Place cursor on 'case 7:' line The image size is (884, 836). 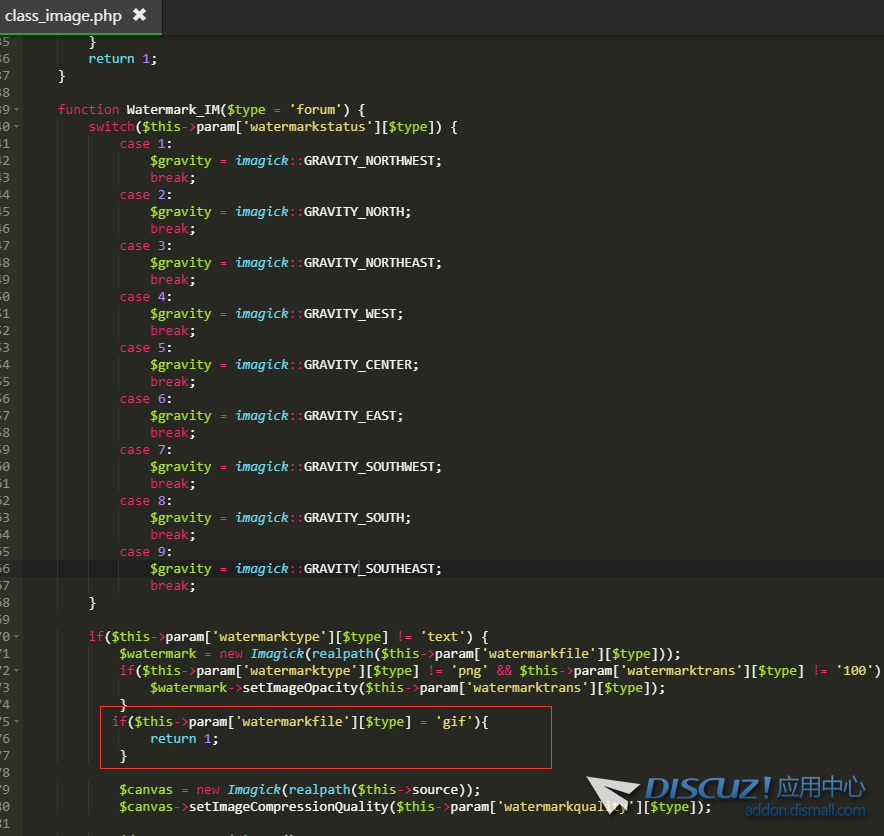click(145, 450)
